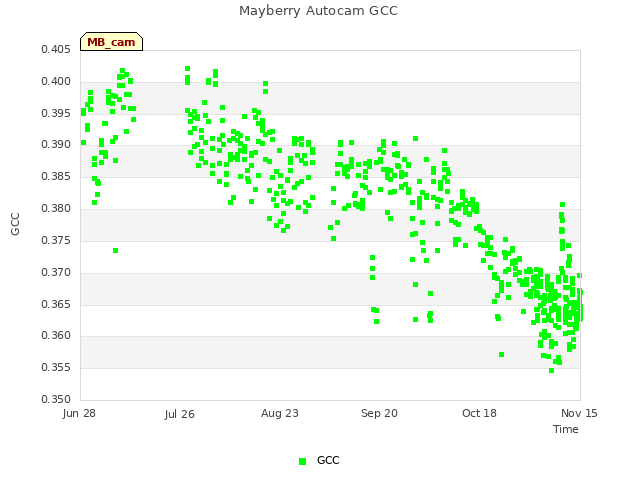Click the Jul 26 axis label
The width and height of the screenshot is (640, 480).
click(x=180, y=414)
